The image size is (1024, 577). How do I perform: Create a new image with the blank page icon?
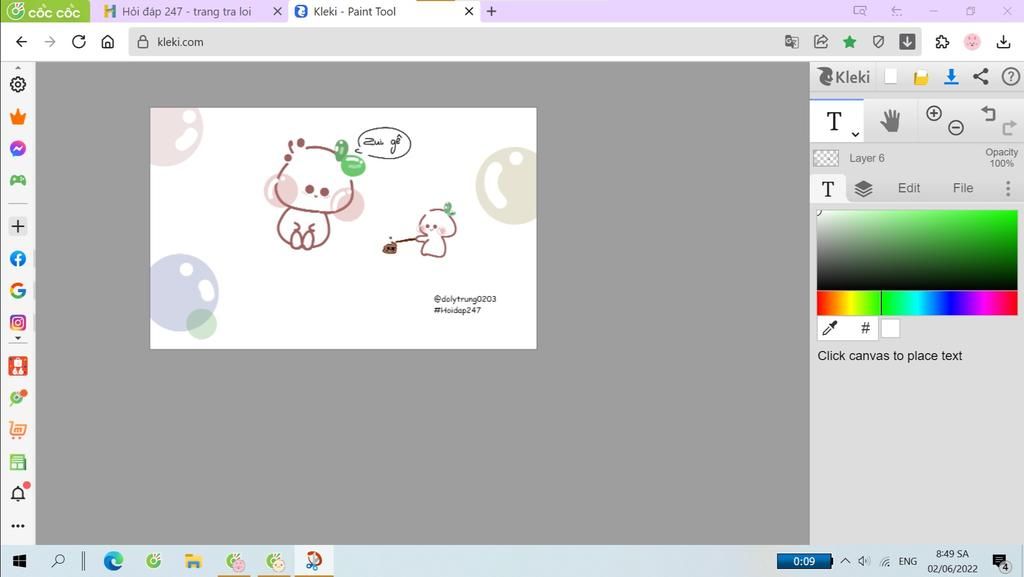[x=890, y=76]
